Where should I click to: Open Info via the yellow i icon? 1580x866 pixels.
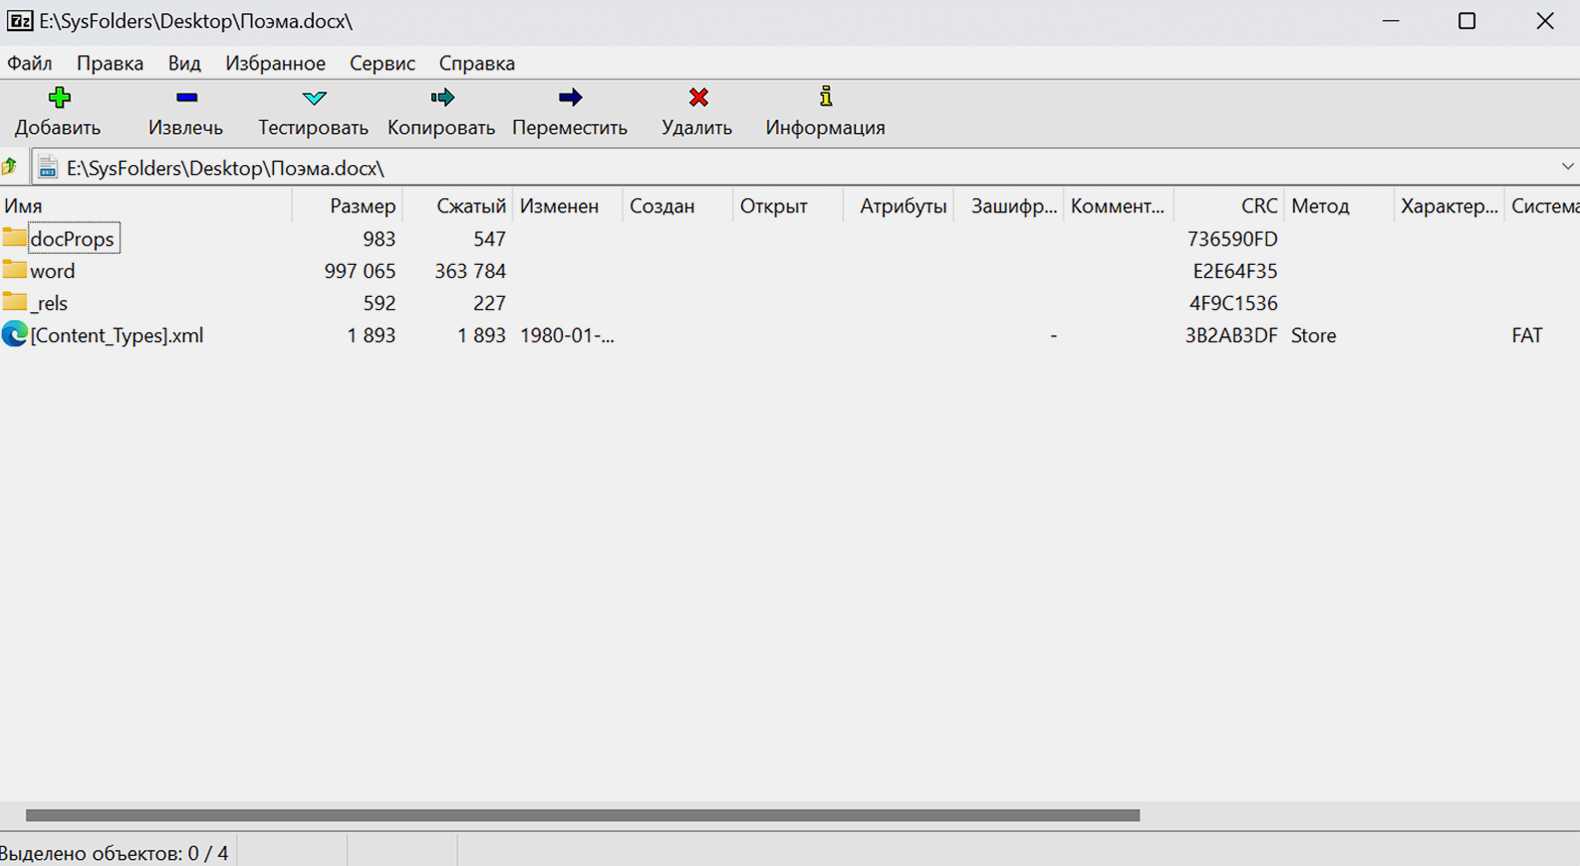(x=825, y=97)
